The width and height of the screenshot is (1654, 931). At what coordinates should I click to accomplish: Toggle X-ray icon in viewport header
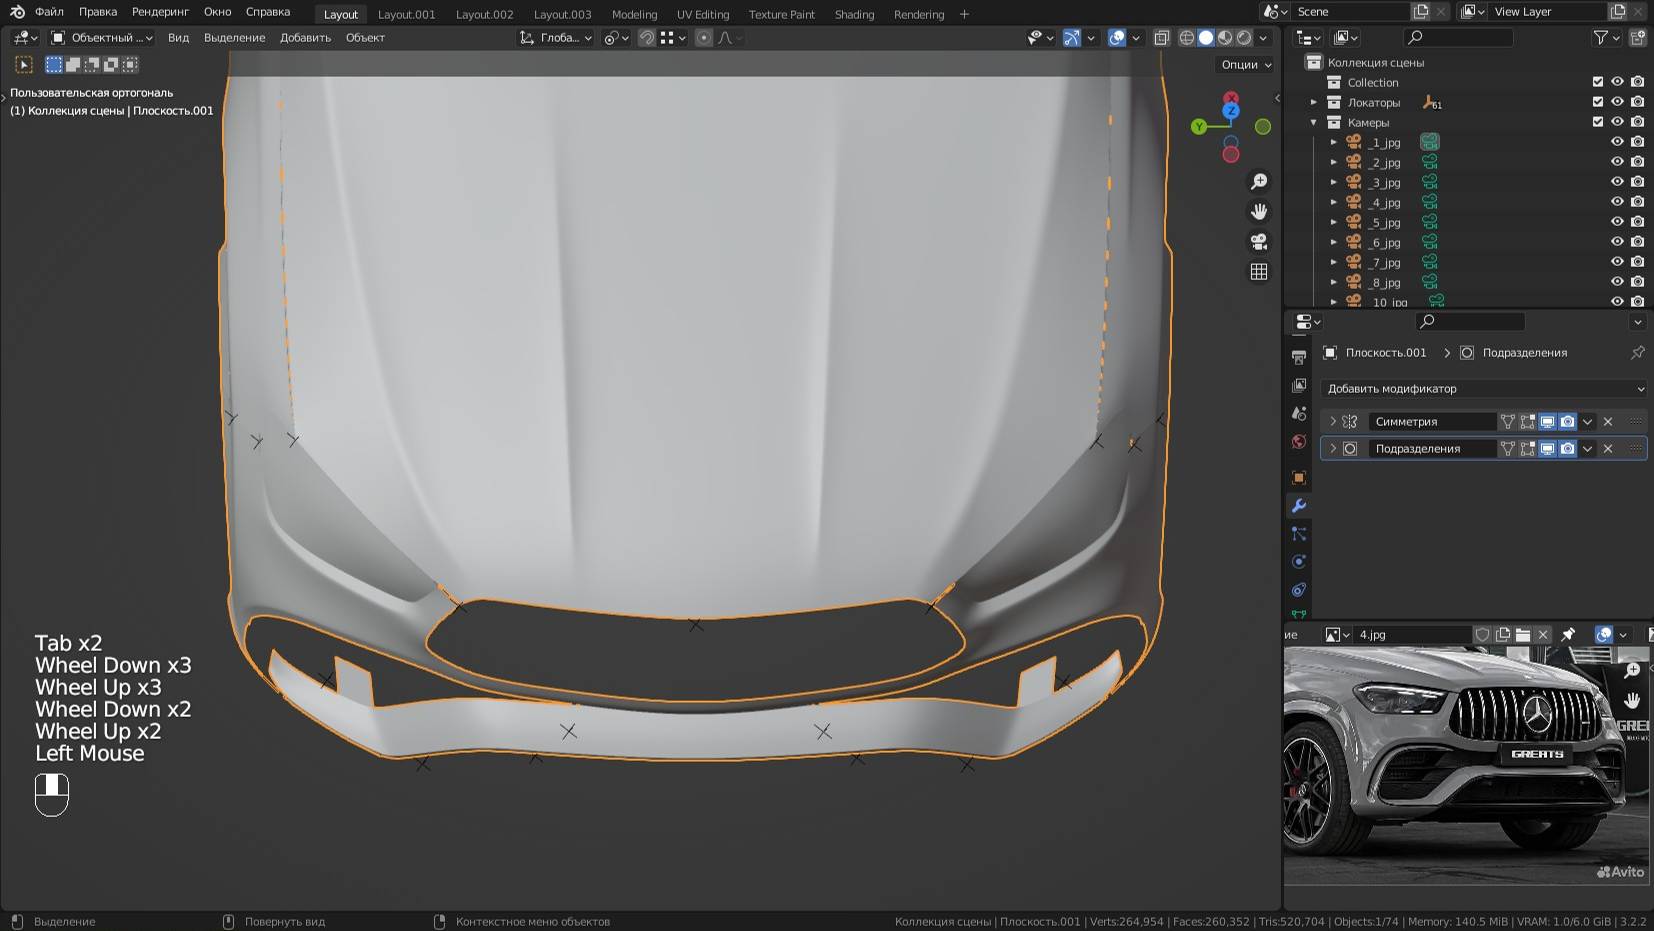point(1161,38)
